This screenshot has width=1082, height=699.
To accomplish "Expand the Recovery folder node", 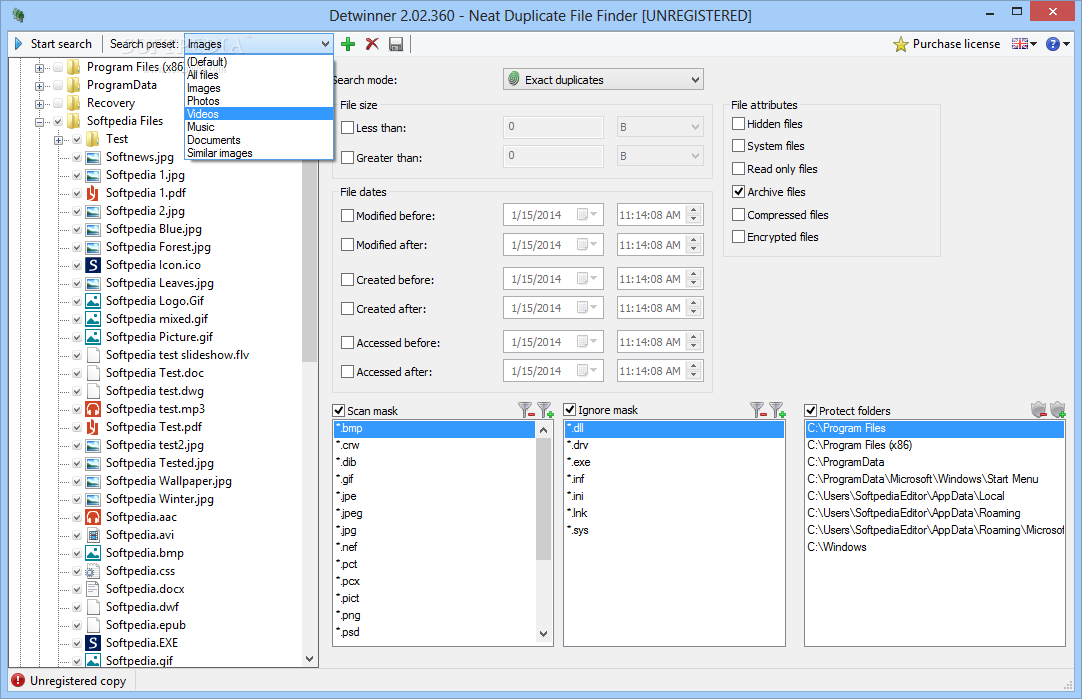I will point(39,104).
